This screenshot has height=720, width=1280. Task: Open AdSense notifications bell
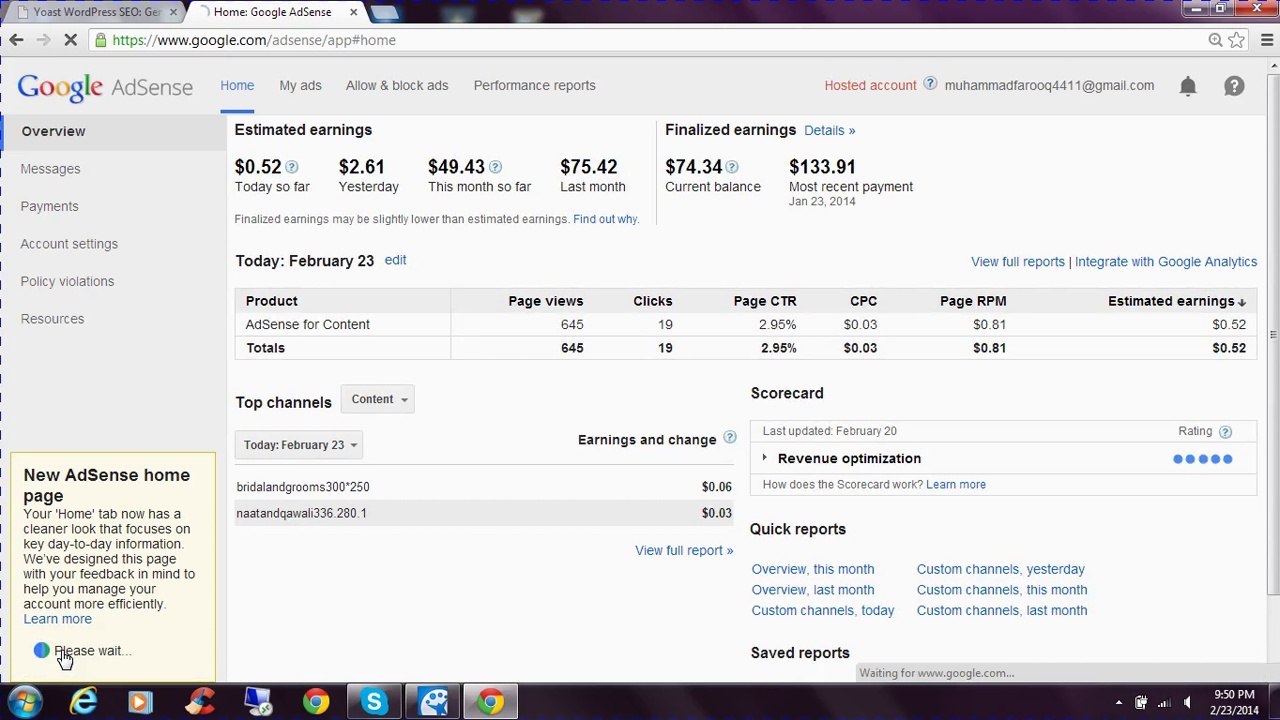[x=1188, y=86]
